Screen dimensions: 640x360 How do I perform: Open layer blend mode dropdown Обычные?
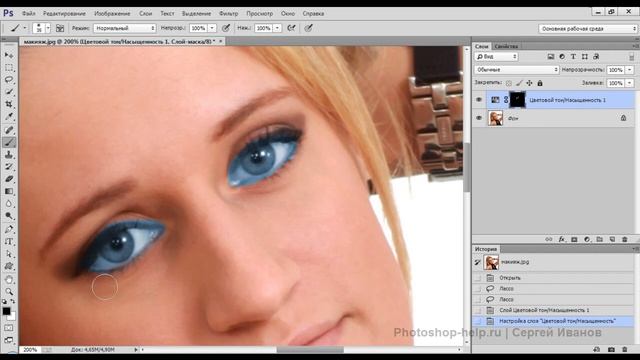(516, 70)
